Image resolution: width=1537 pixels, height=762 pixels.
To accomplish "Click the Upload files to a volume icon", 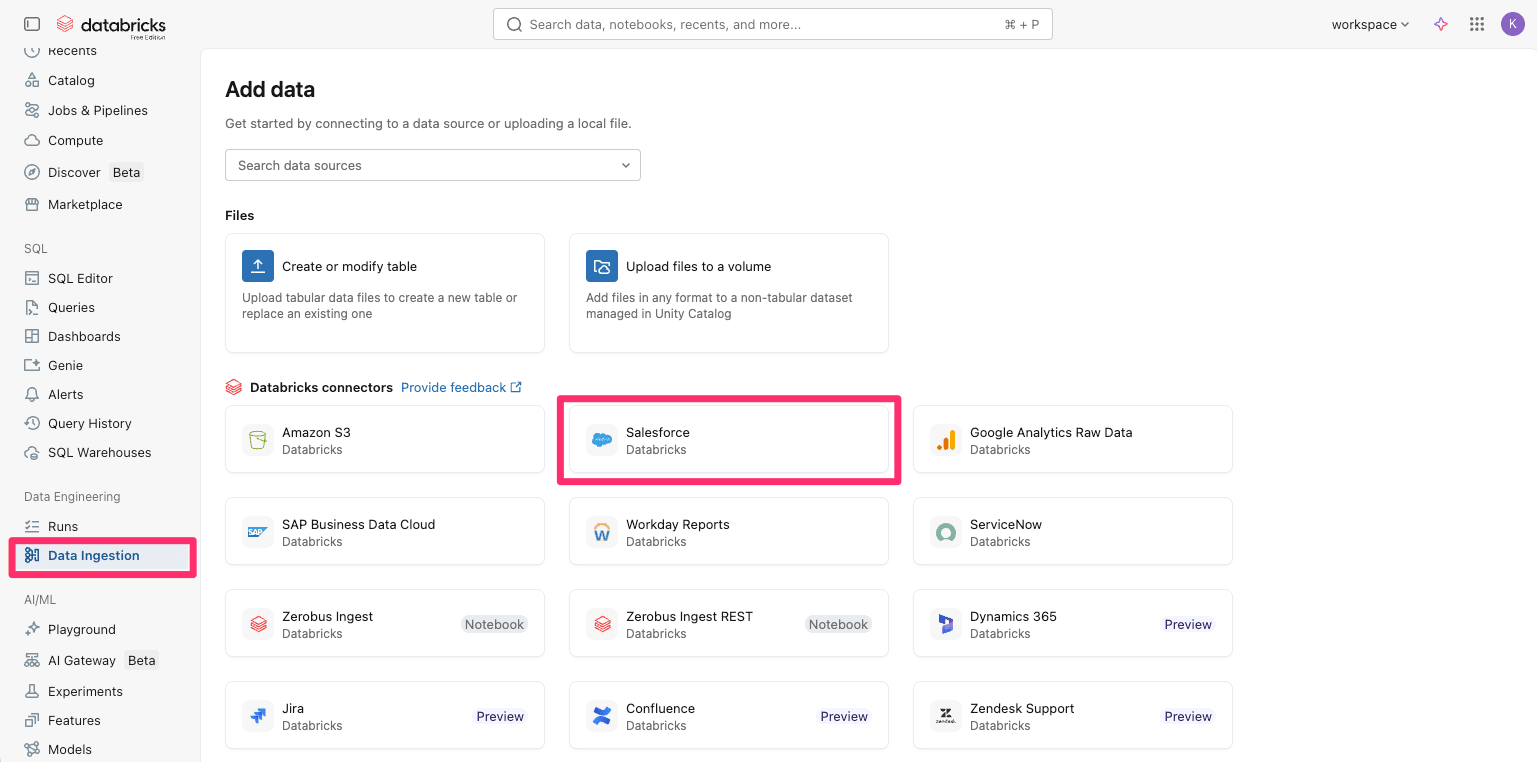I will click(602, 266).
